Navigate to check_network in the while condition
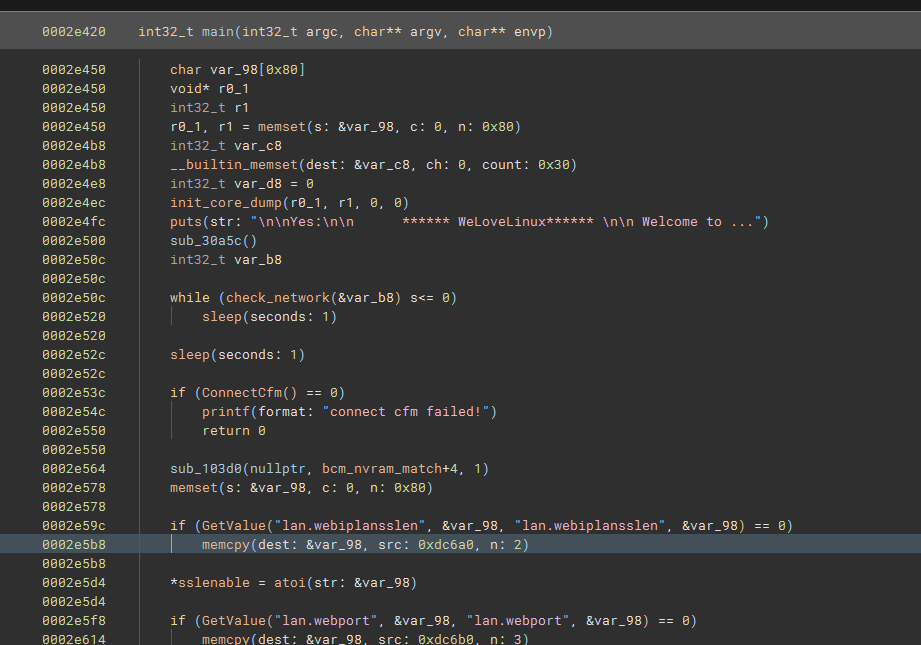This screenshot has height=645, width=921. coord(278,298)
